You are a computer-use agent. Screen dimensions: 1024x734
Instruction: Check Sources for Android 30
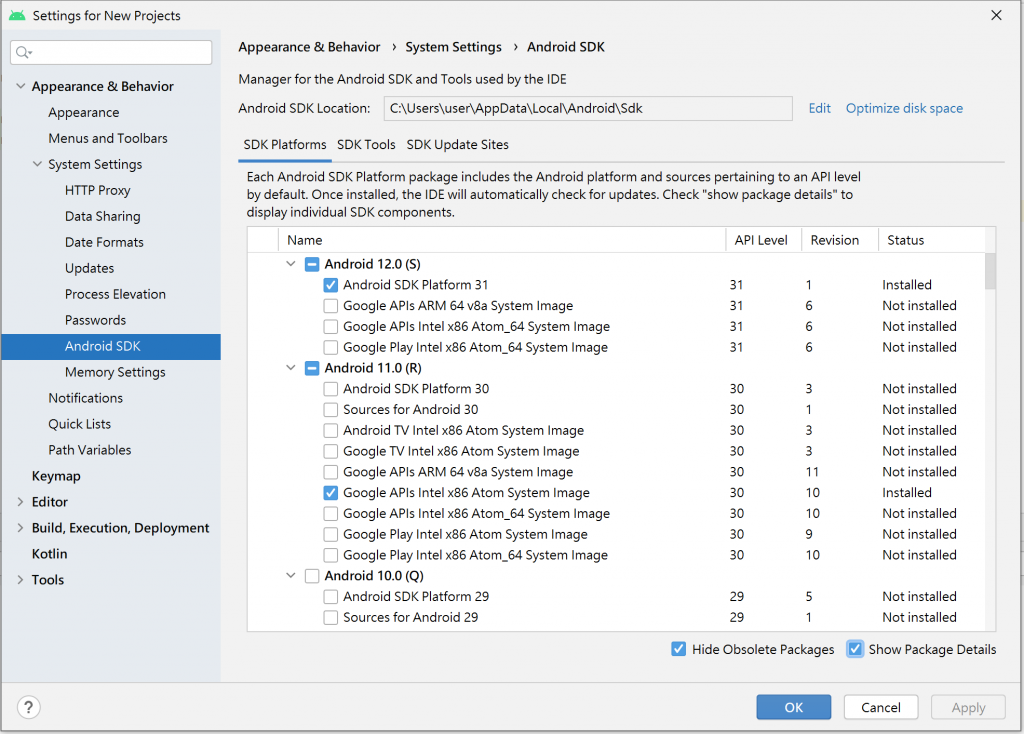[x=331, y=410]
